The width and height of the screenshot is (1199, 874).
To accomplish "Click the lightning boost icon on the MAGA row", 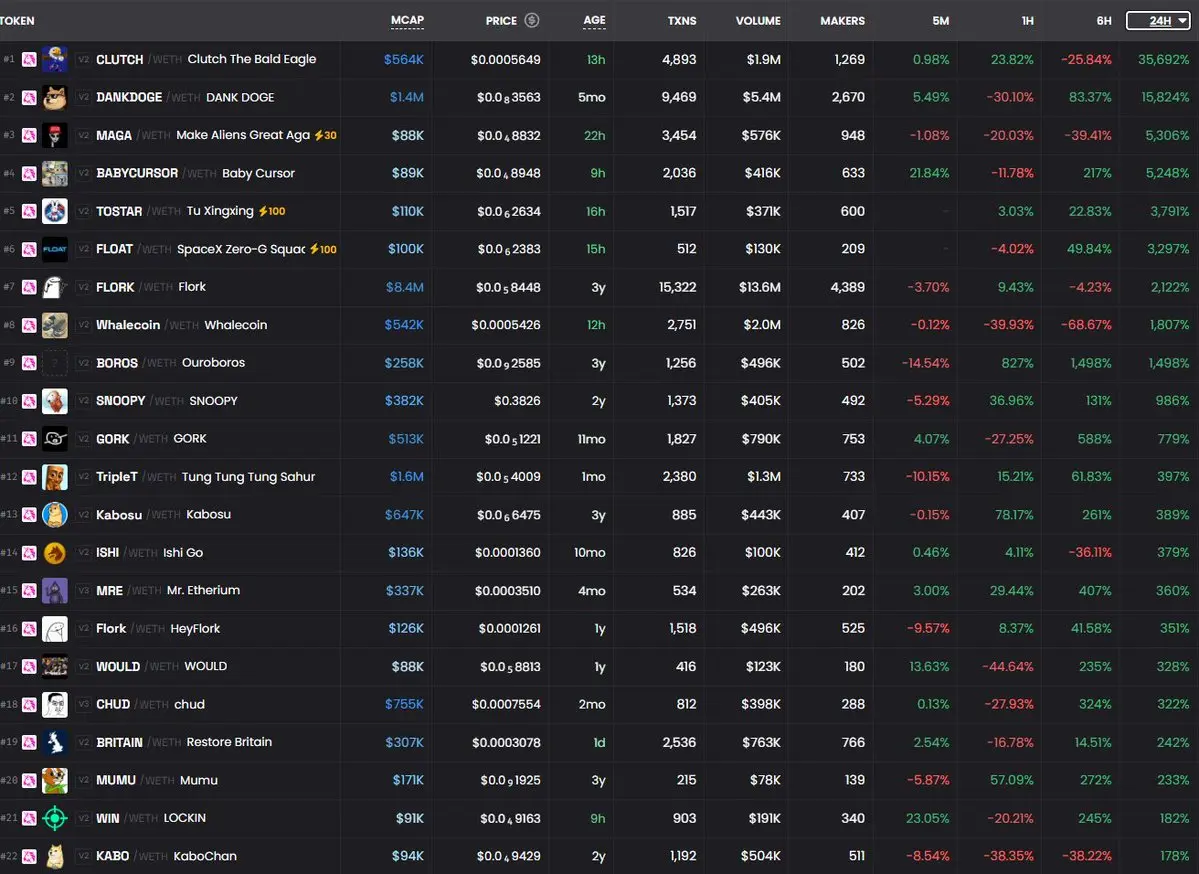I will [x=318, y=135].
